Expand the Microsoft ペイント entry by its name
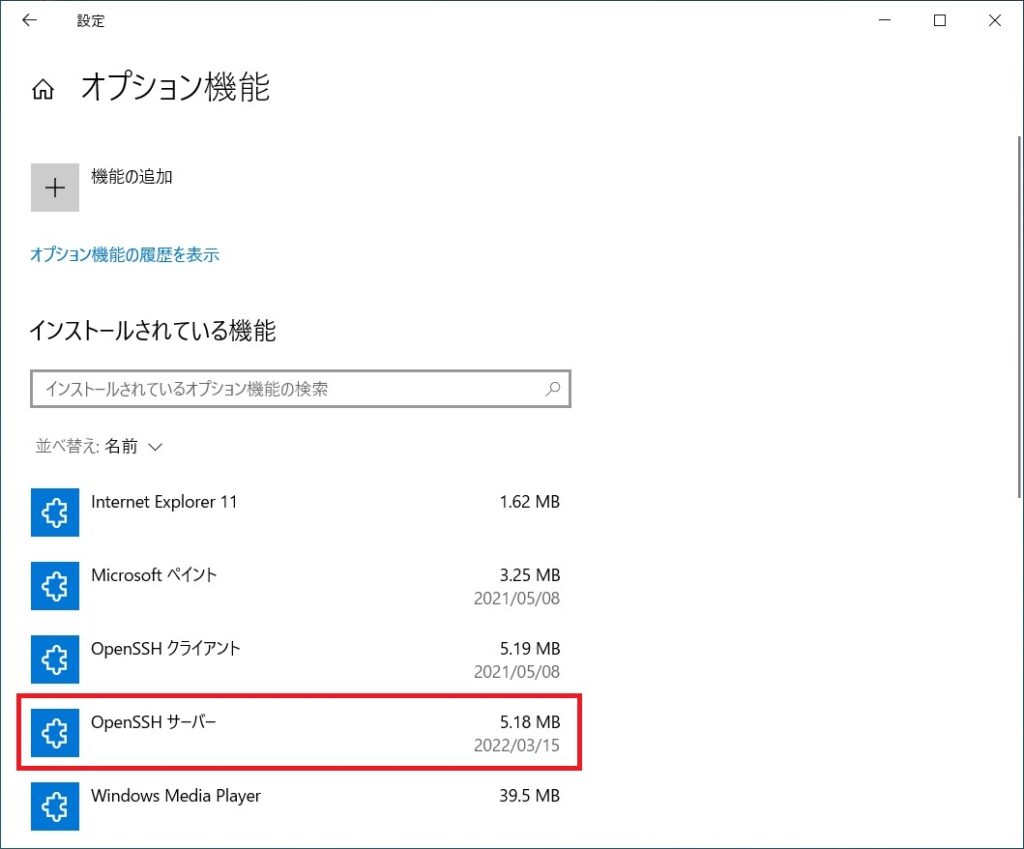The width and height of the screenshot is (1024, 849). tap(154, 575)
